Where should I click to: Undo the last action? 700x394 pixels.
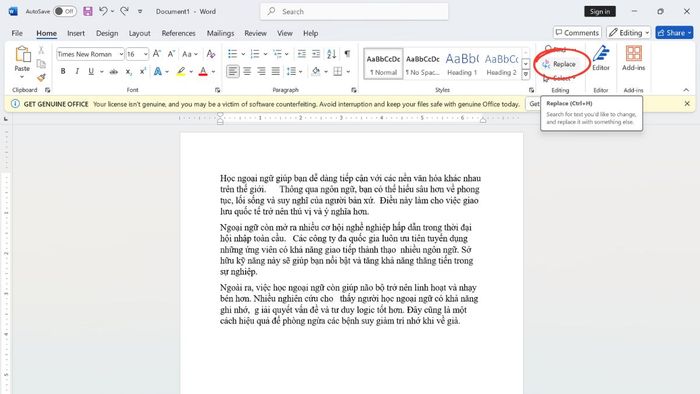click(103, 11)
